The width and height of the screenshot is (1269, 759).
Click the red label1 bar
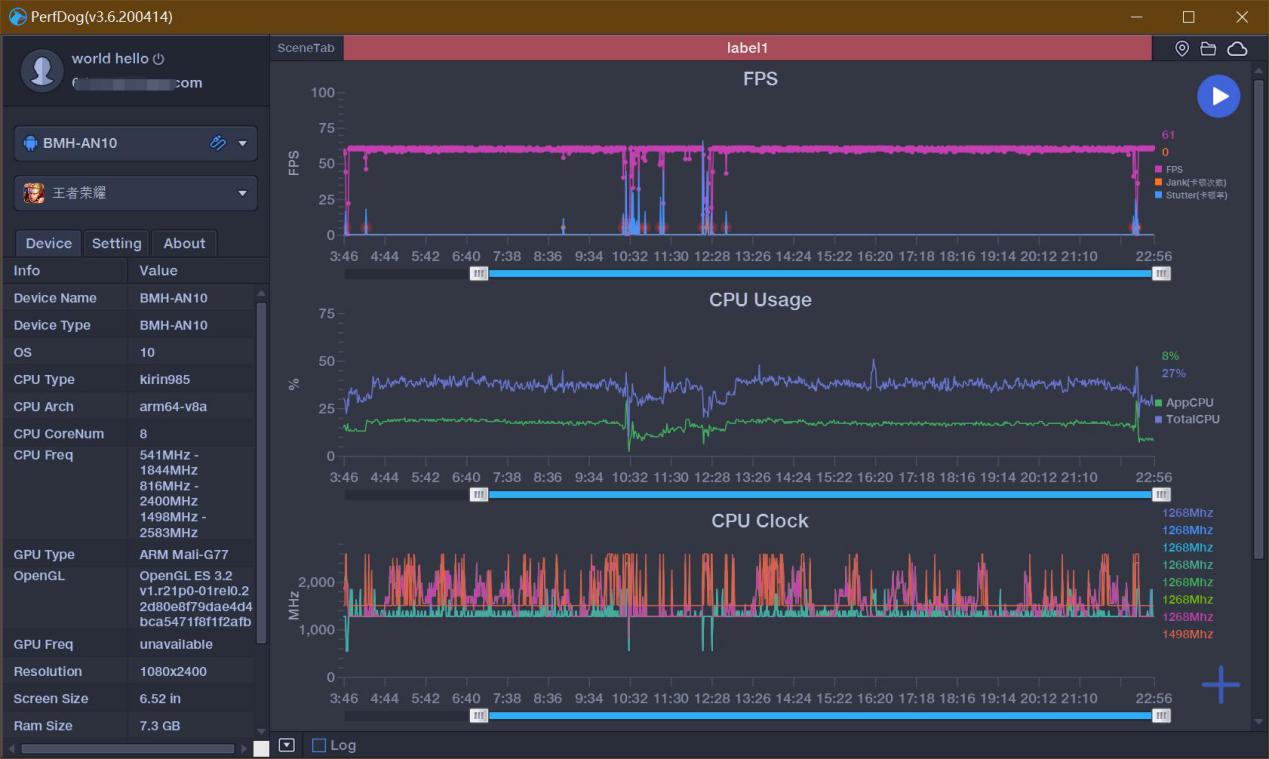tap(747, 48)
